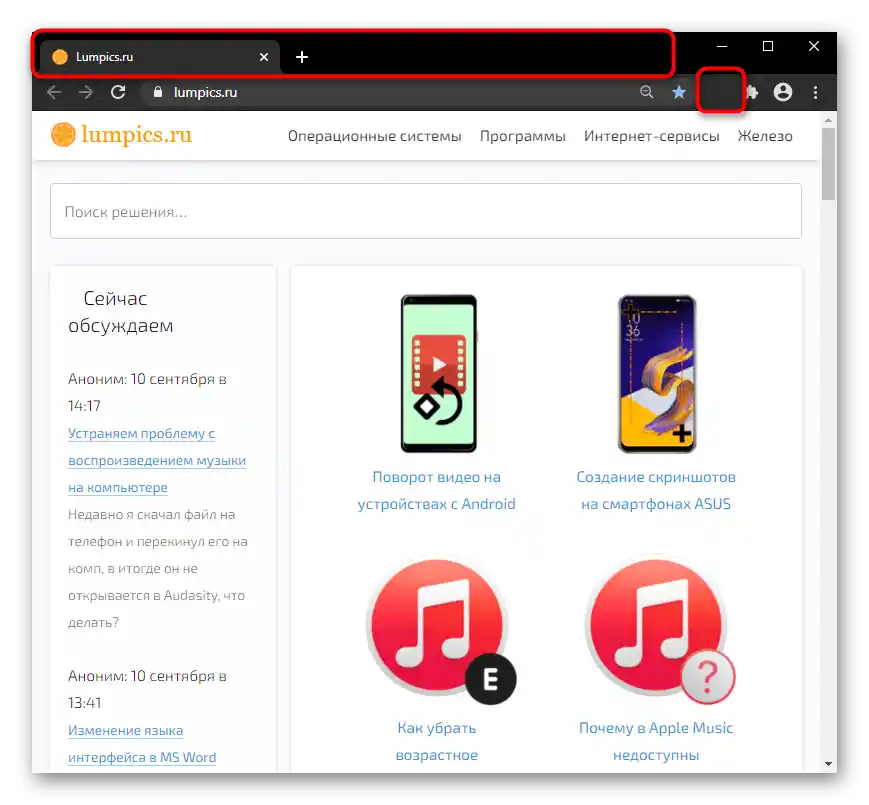Image resolution: width=869 pixels, height=805 pixels.
Task: Open the iTunes icon with E badge
Action: tap(440, 629)
